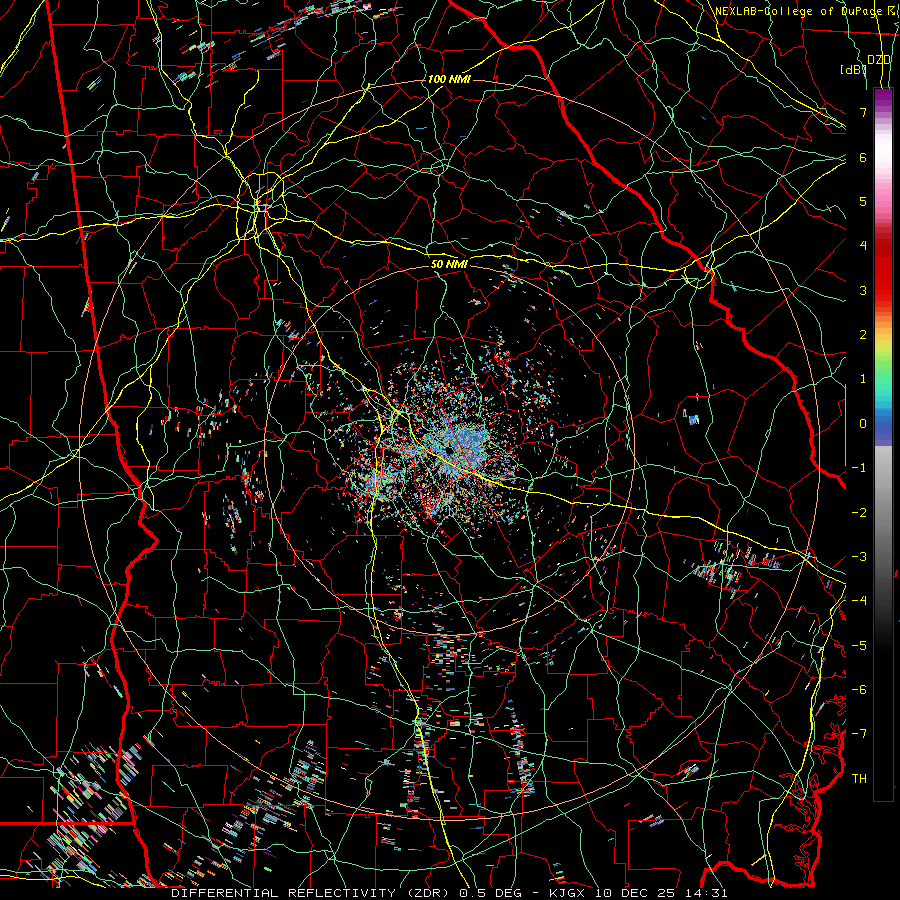This screenshot has height=900, width=900.
Task: Click the [dB] units label
Action: 853,69
